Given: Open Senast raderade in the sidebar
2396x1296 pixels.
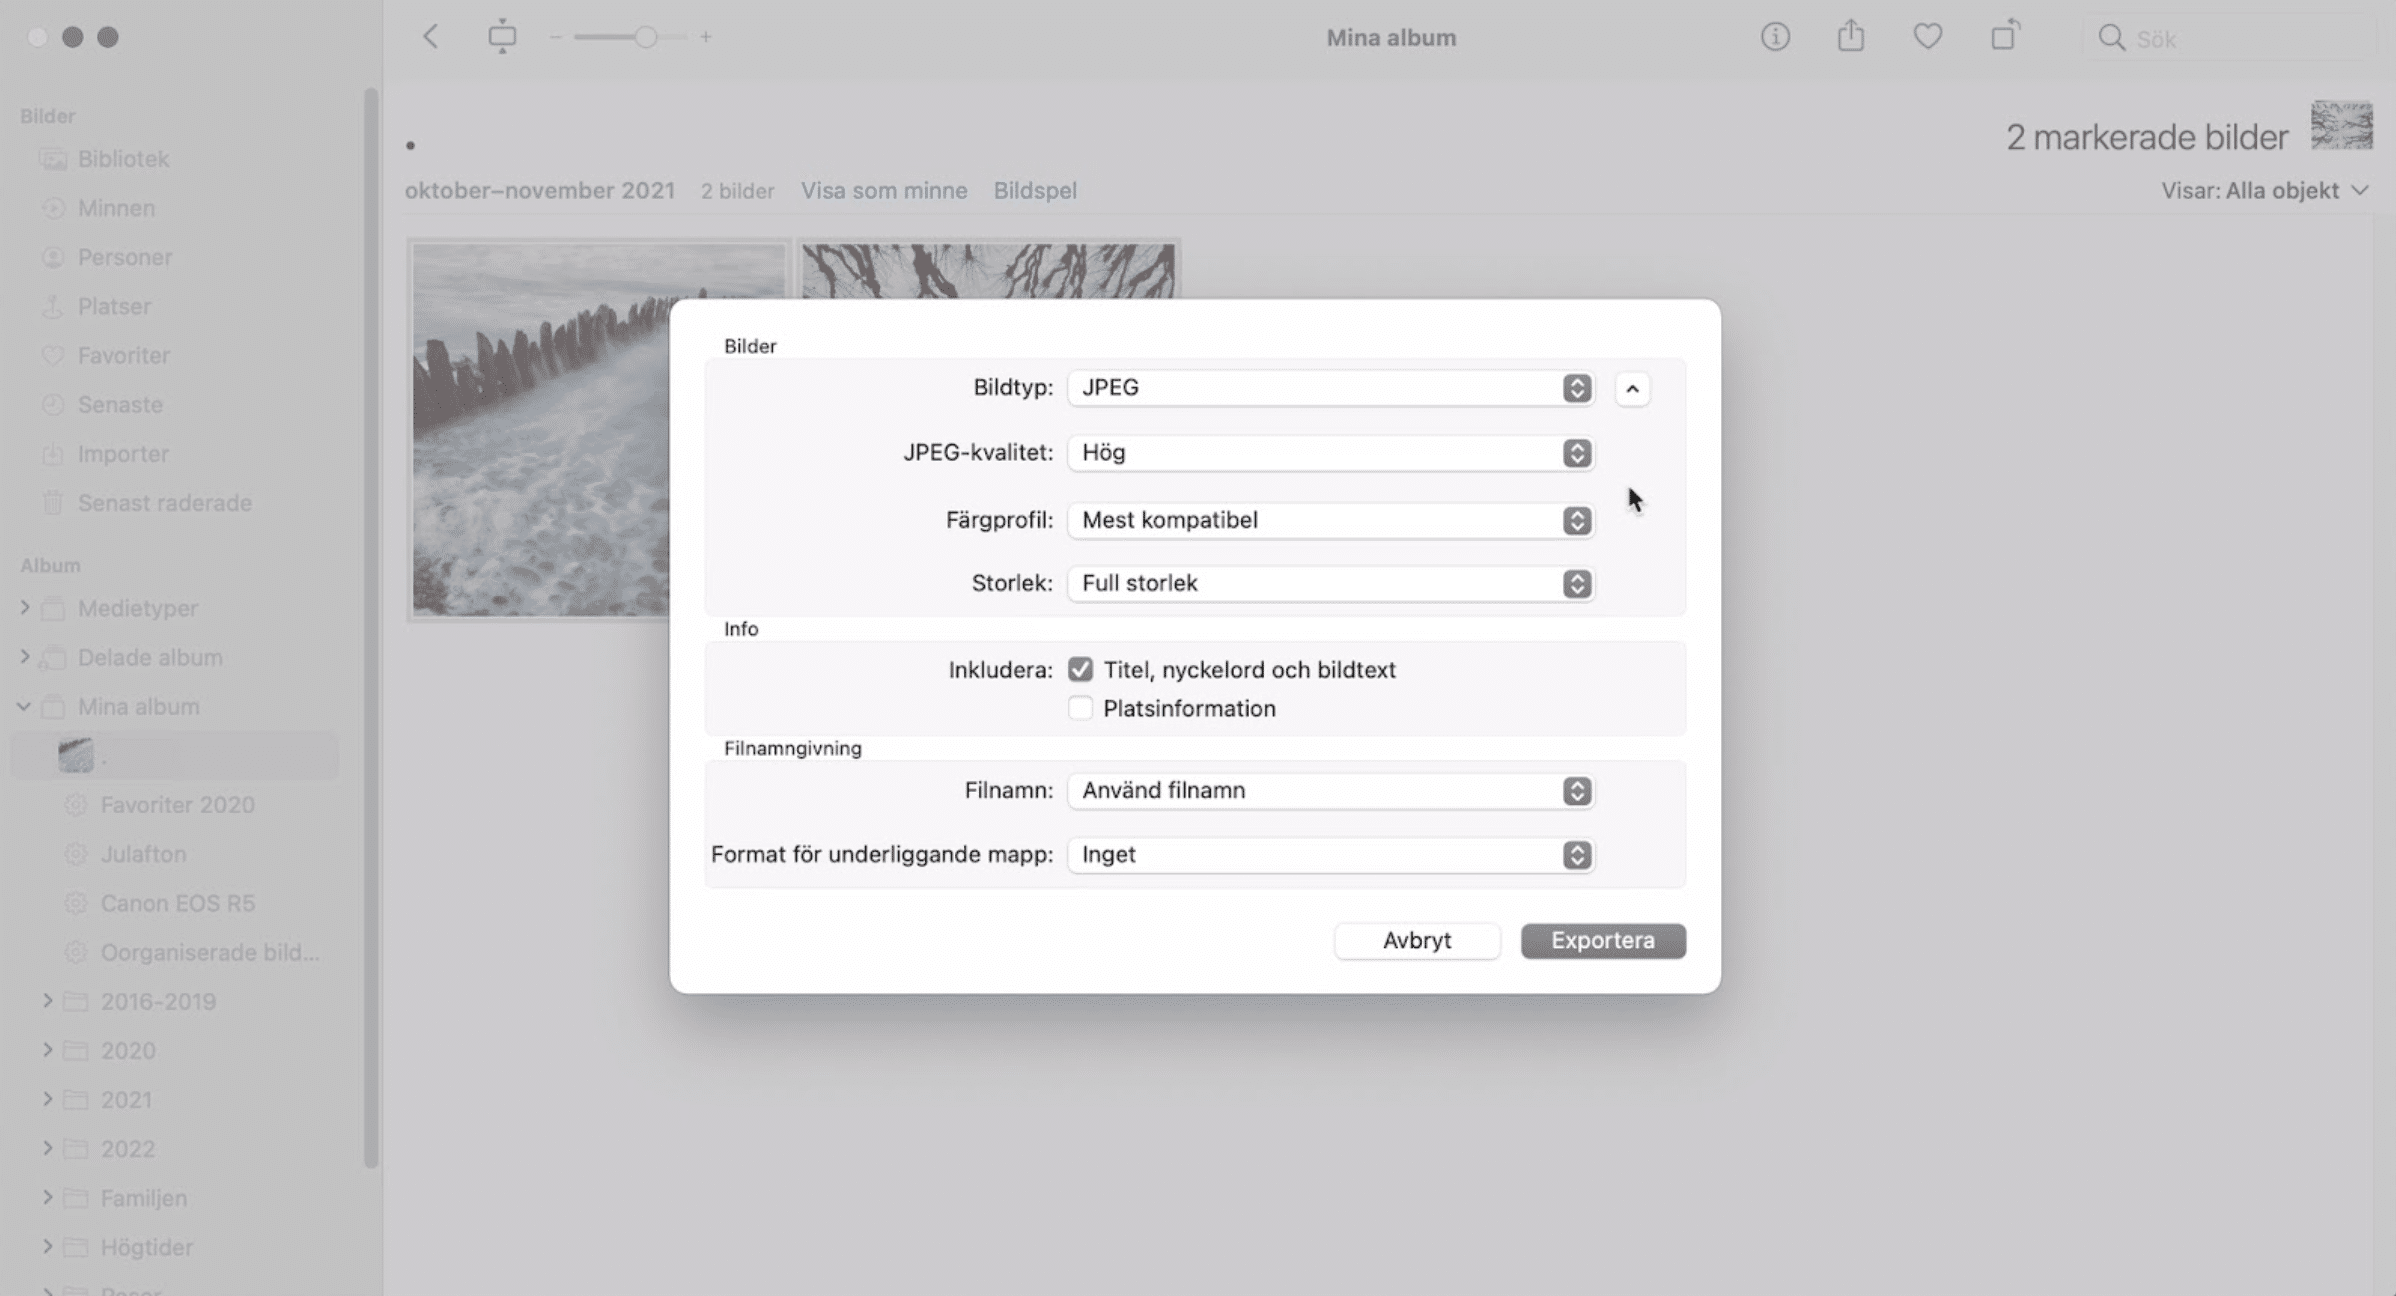Looking at the screenshot, I should [x=164, y=502].
